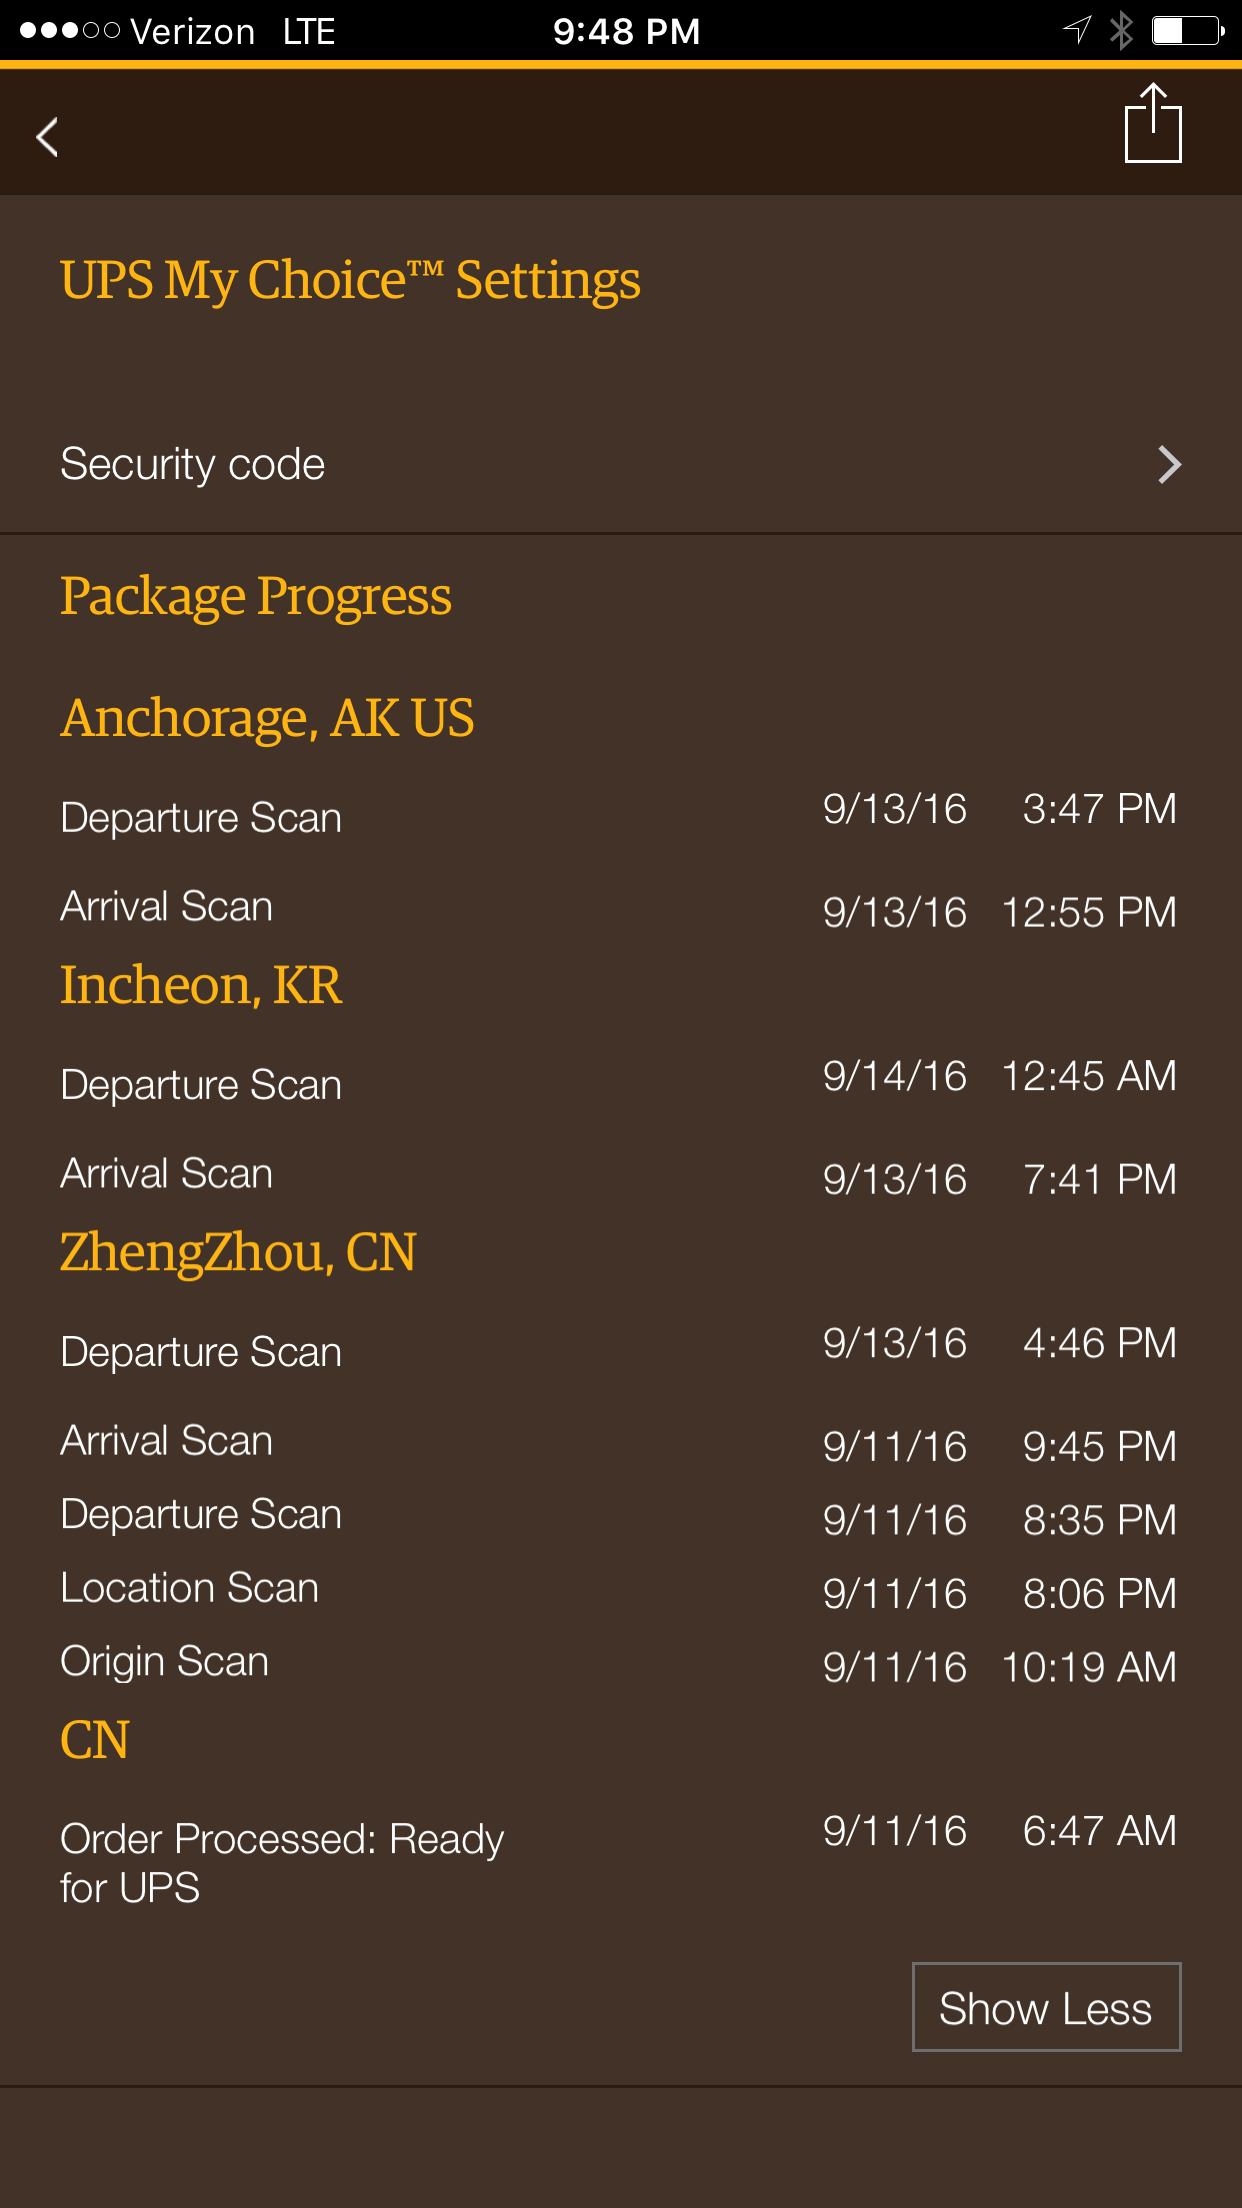Tap Order Processed: Ready for UPS entry

619,1862
